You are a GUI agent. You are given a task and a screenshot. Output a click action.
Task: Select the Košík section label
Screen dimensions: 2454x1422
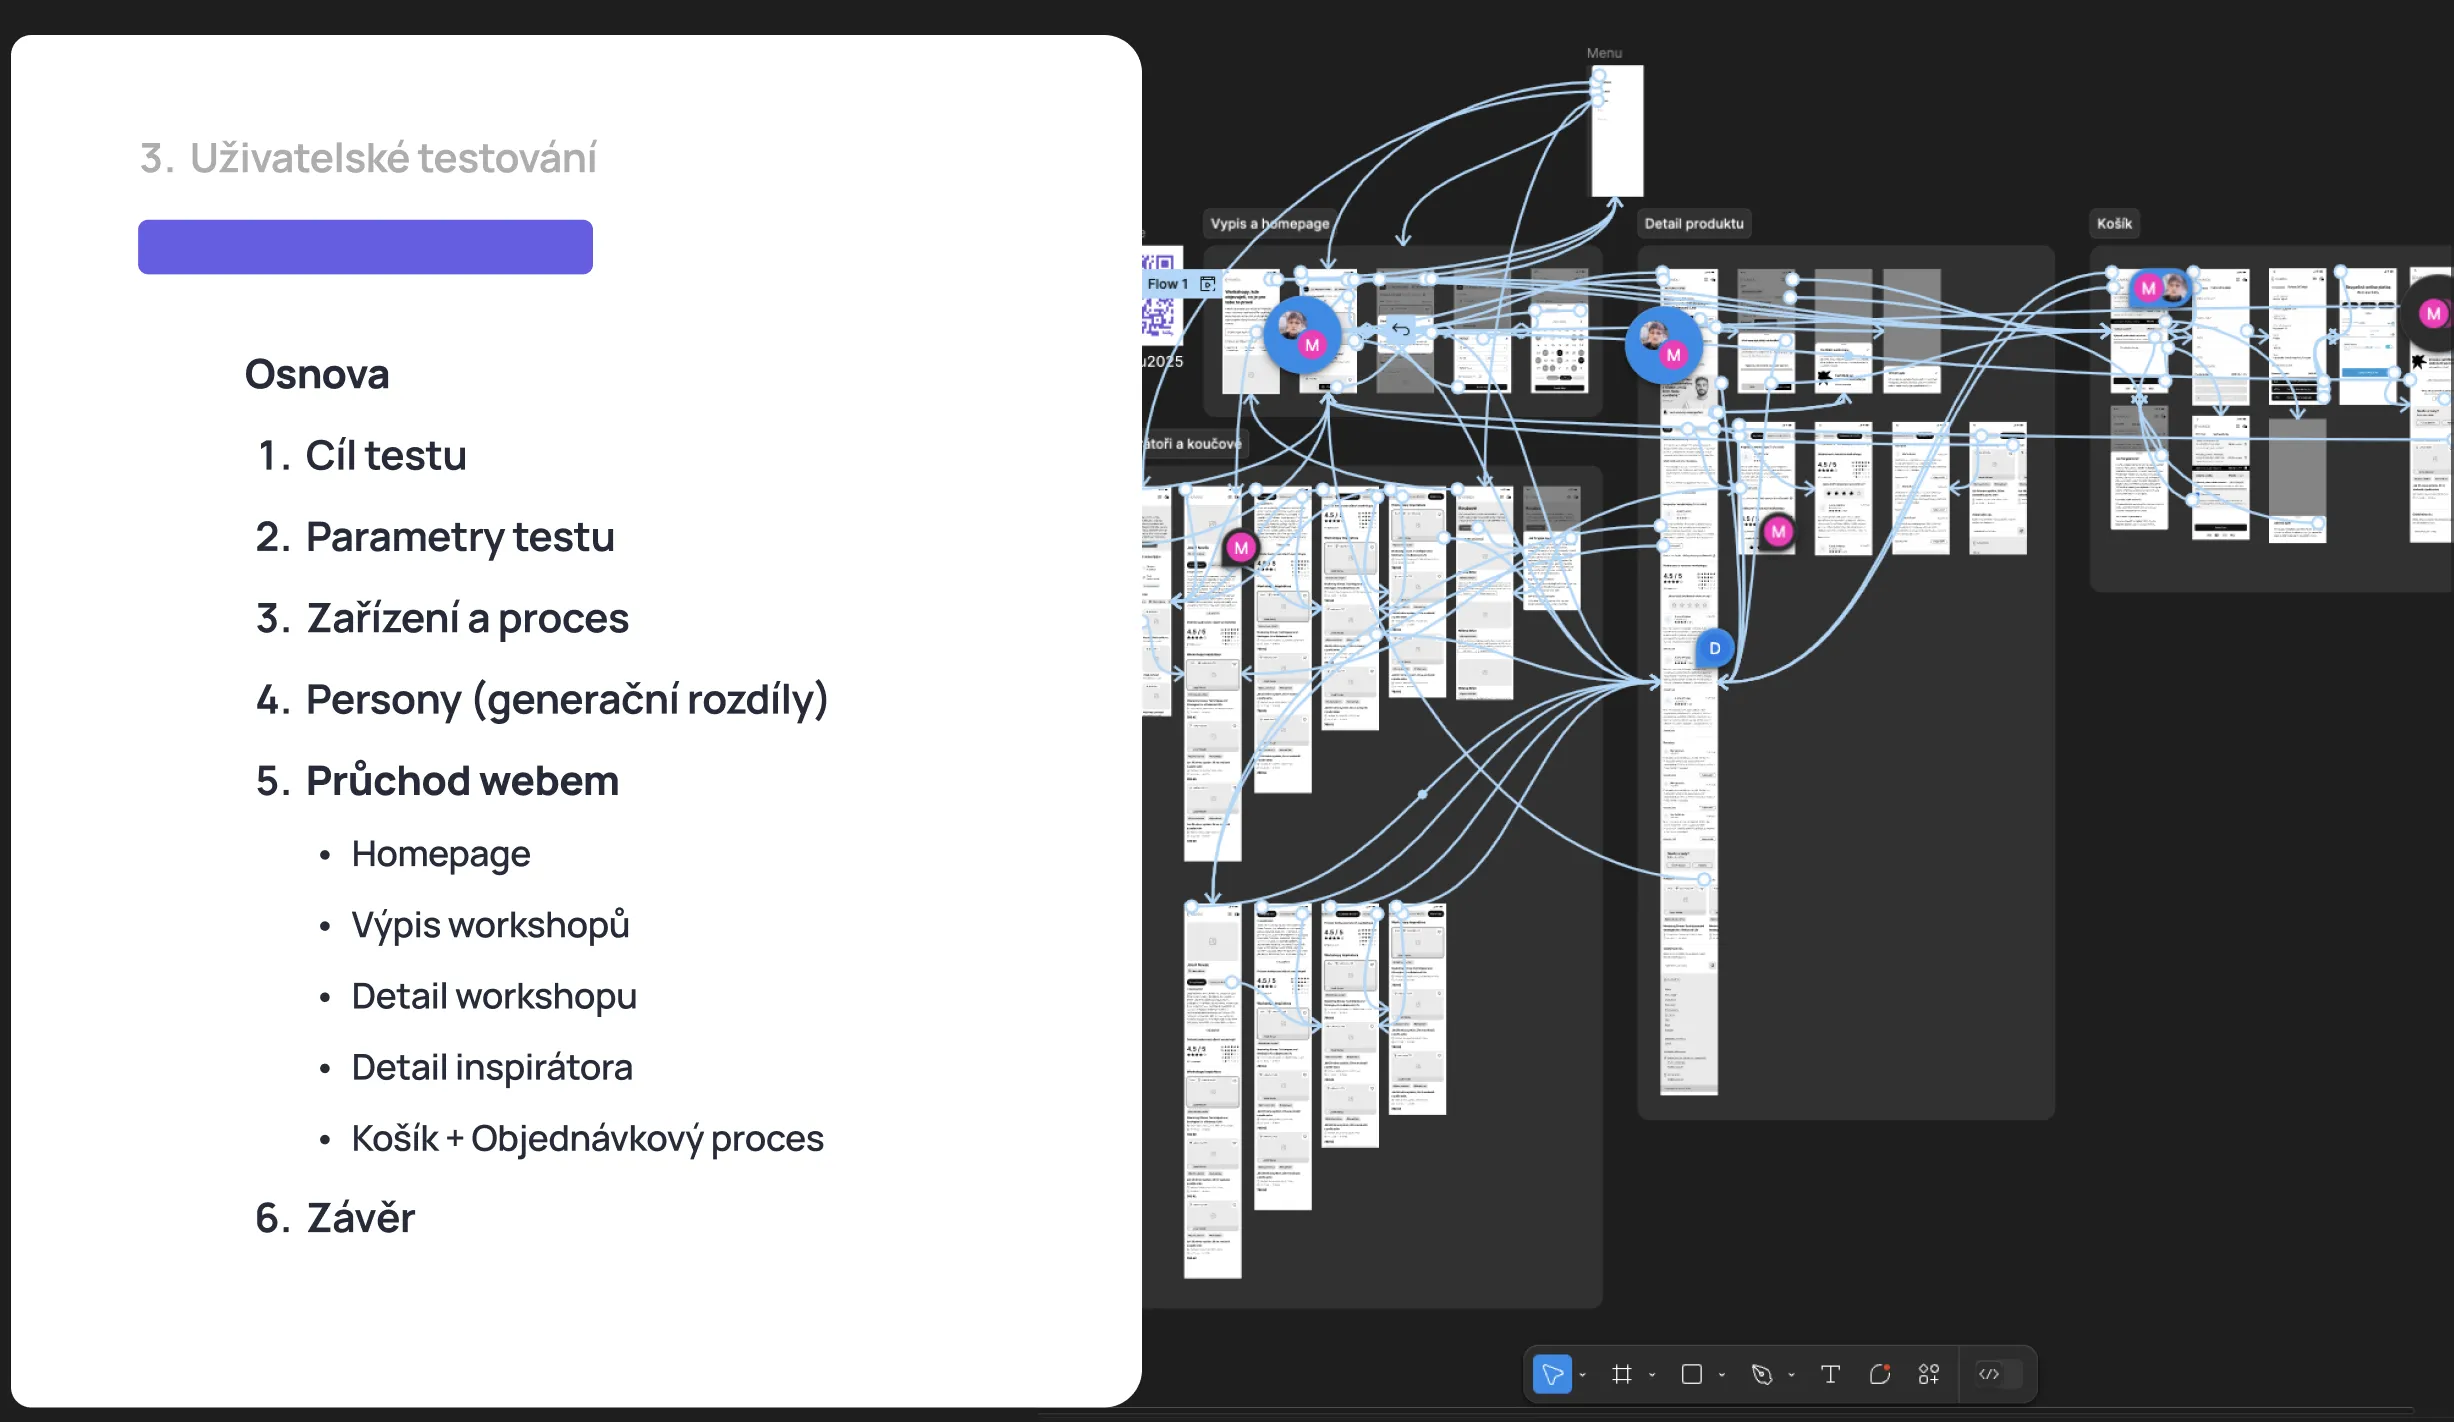point(2114,223)
